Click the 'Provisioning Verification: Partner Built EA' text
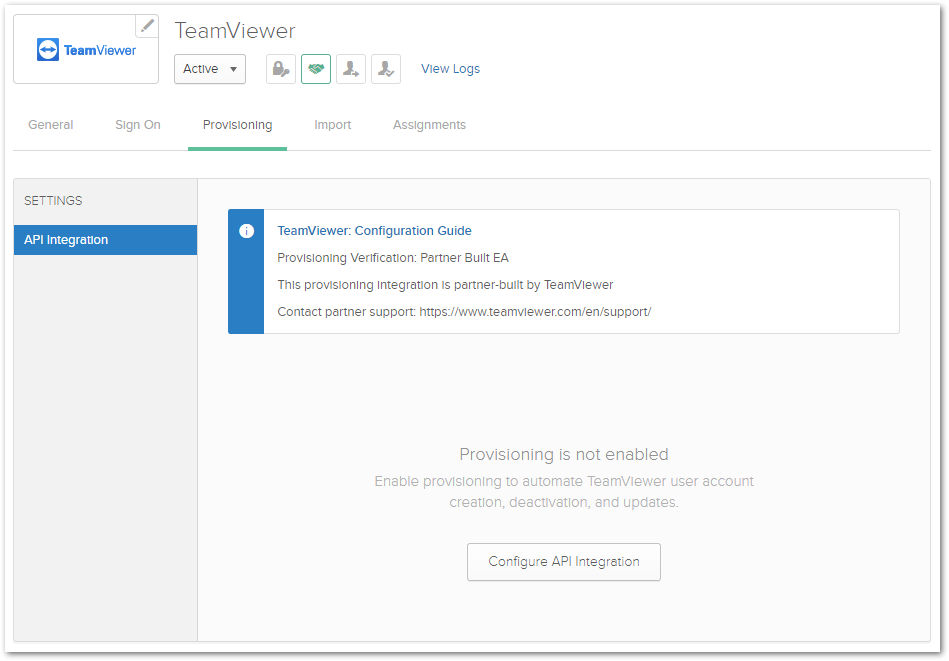Viewport: 949px width, 661px height. [393, 258]
